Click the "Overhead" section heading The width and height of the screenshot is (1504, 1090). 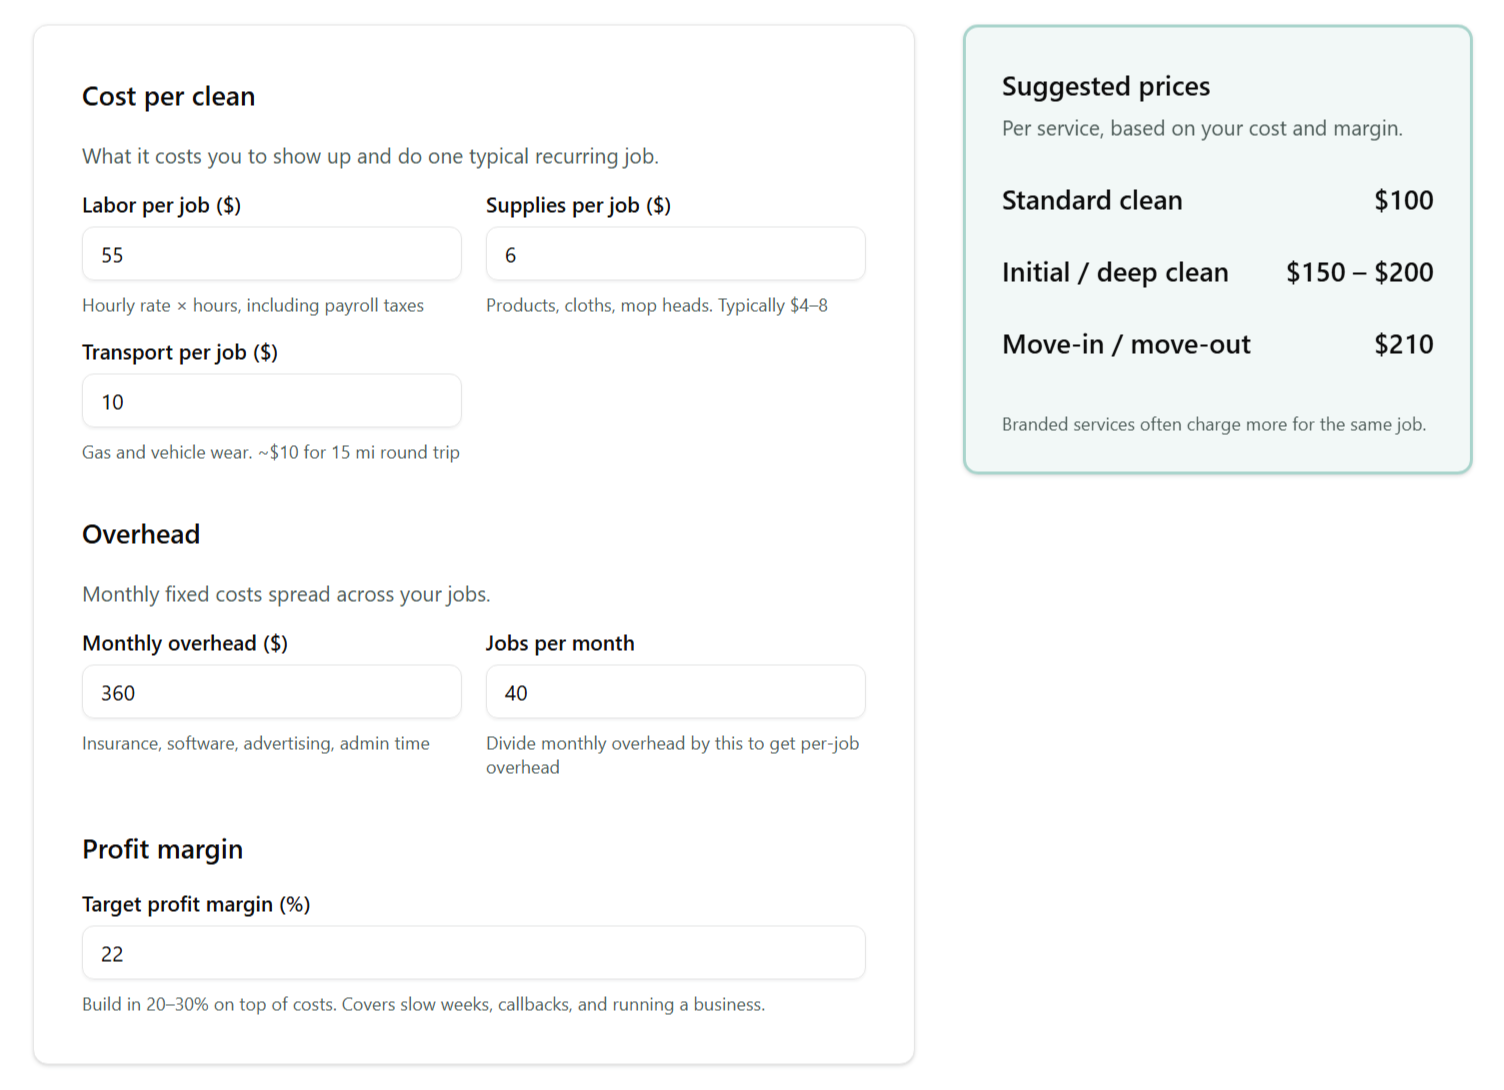coord(141,534)
